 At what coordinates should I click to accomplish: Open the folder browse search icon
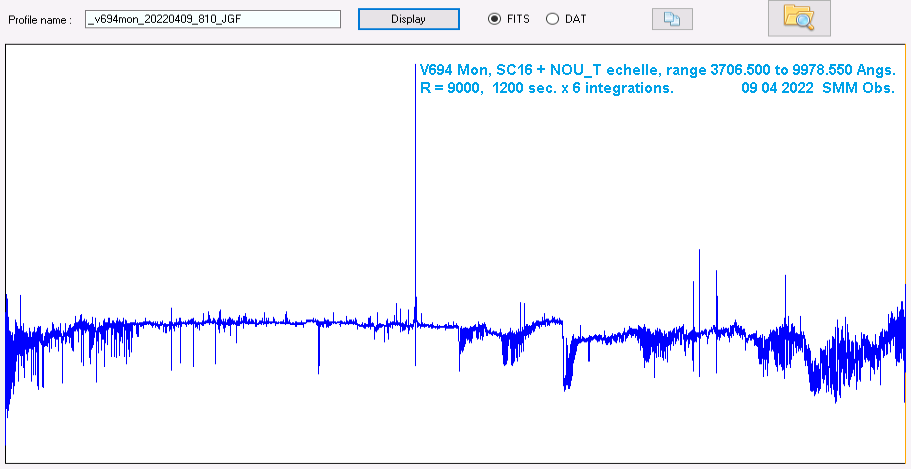click(x=798, y=18)
